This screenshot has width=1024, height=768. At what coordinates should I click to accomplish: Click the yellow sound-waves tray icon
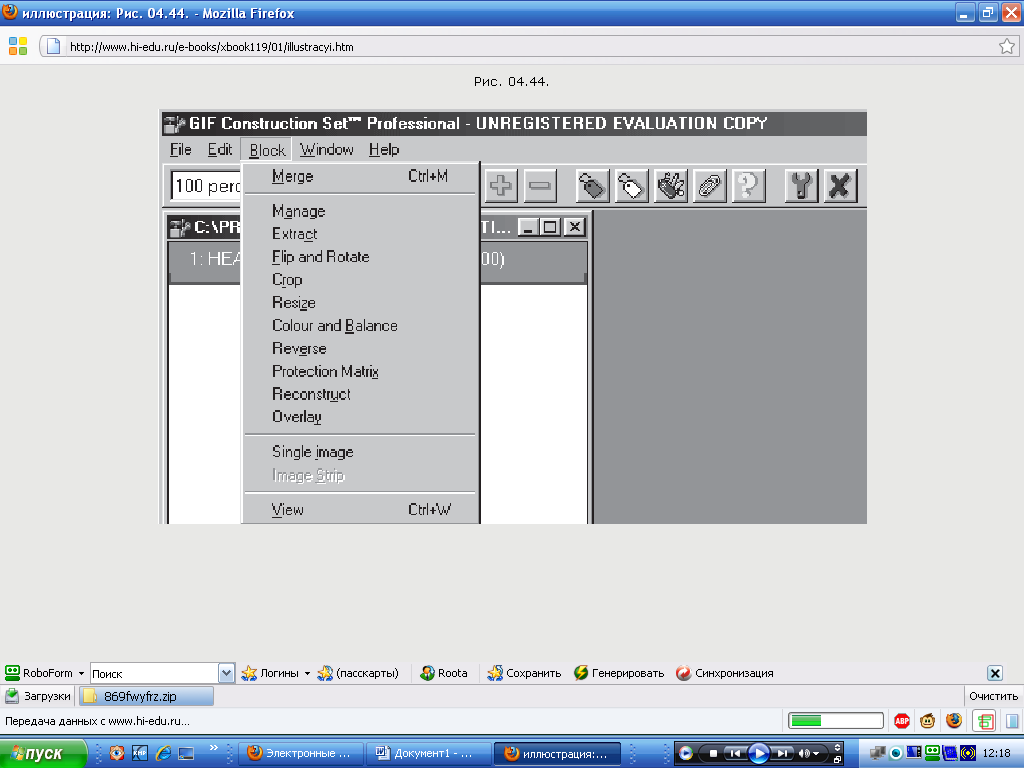point(968,753)
